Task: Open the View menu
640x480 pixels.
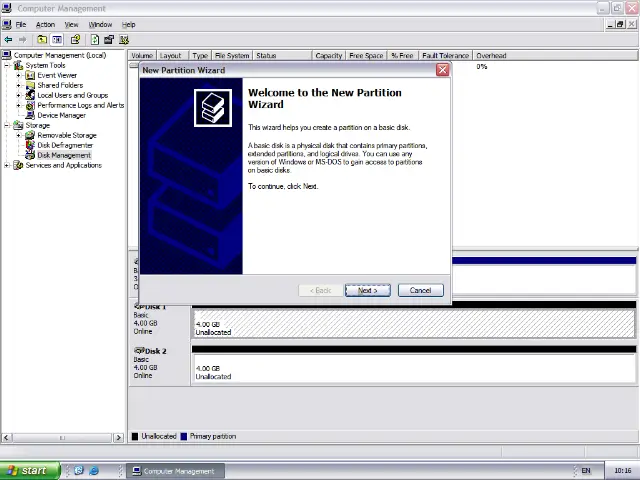Action: [71, 24]
